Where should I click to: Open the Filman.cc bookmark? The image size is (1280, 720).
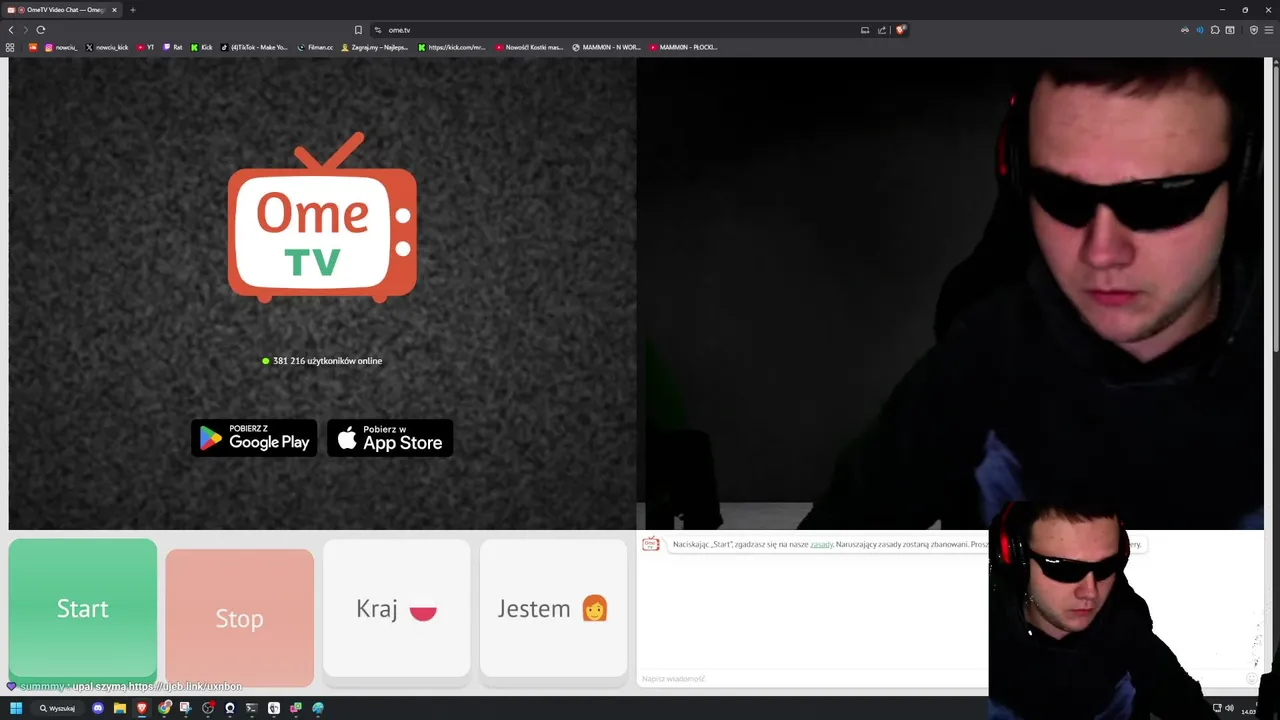coord(315,47)
